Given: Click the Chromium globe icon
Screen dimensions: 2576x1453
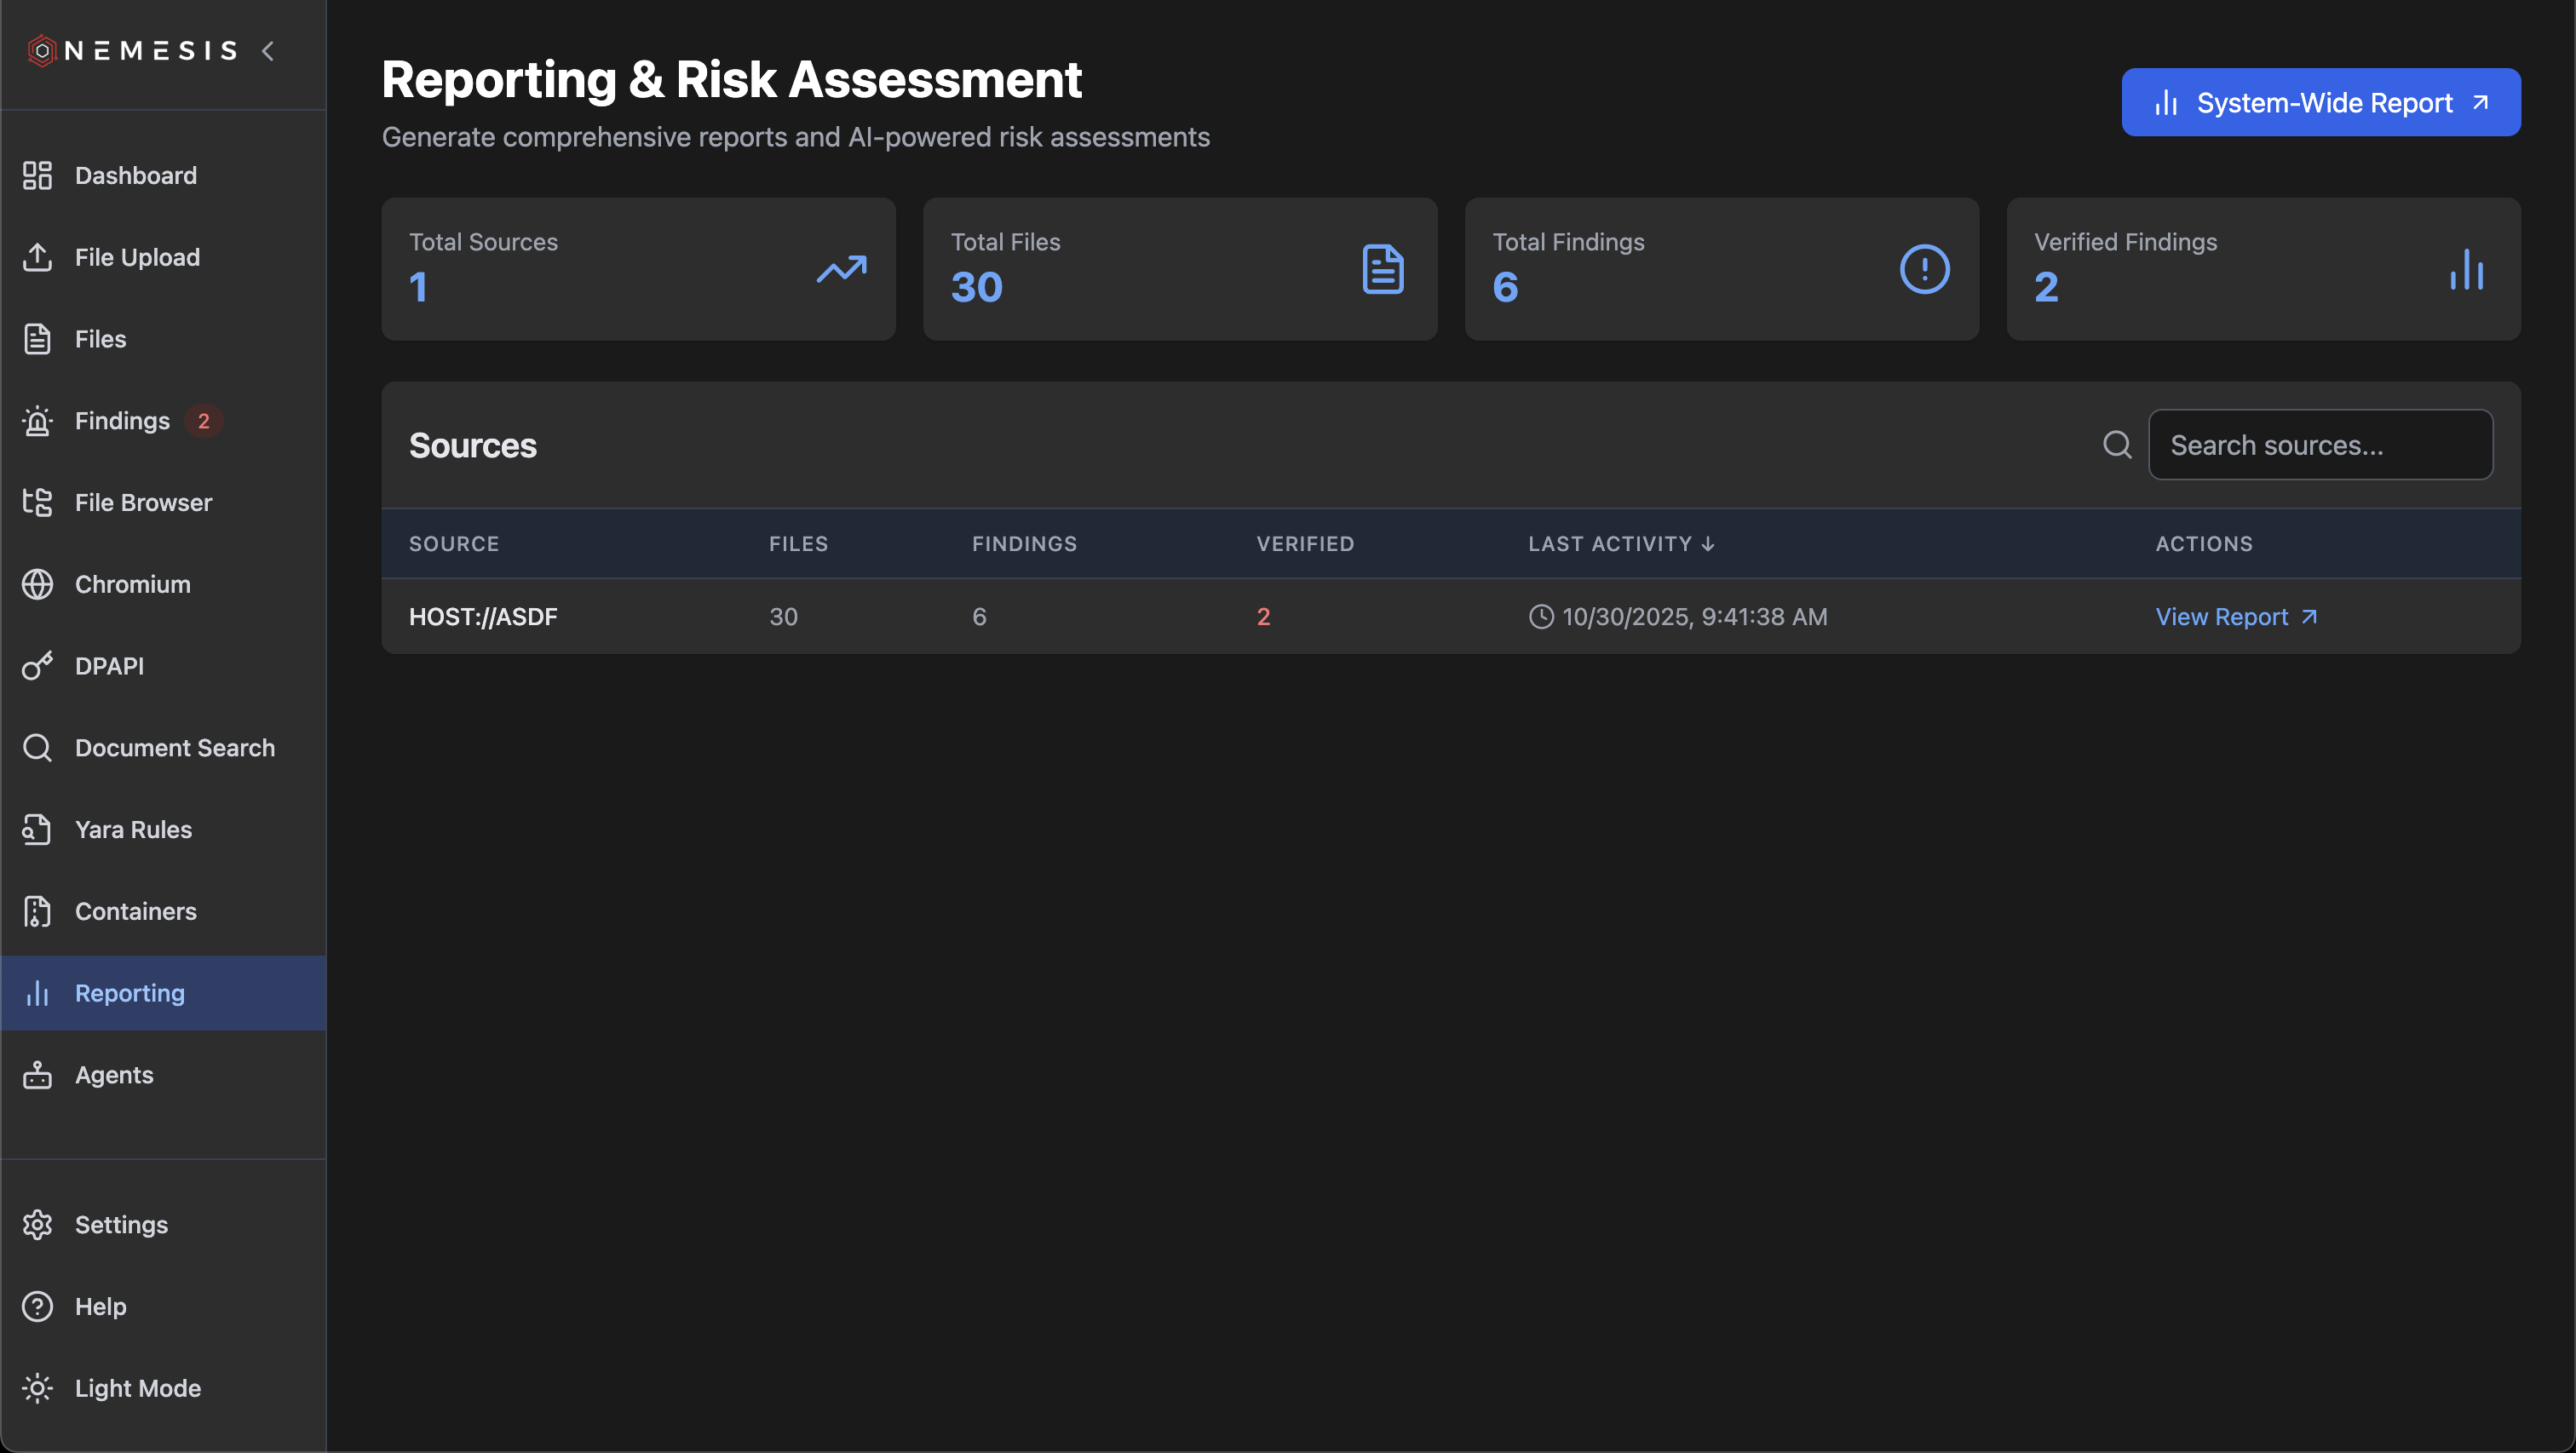Looking at the screenshot, I should (x=37, y=584).
